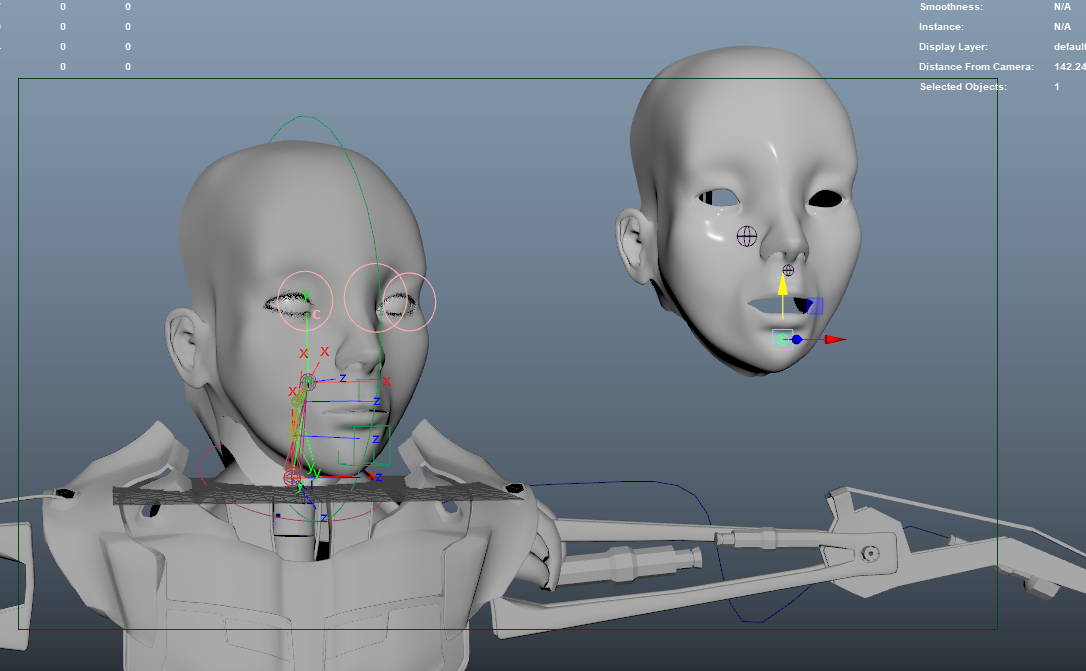This screenshot has height=671, width=1086.
Task: Select the right eye control circle
Action: (x=409, y=298)
